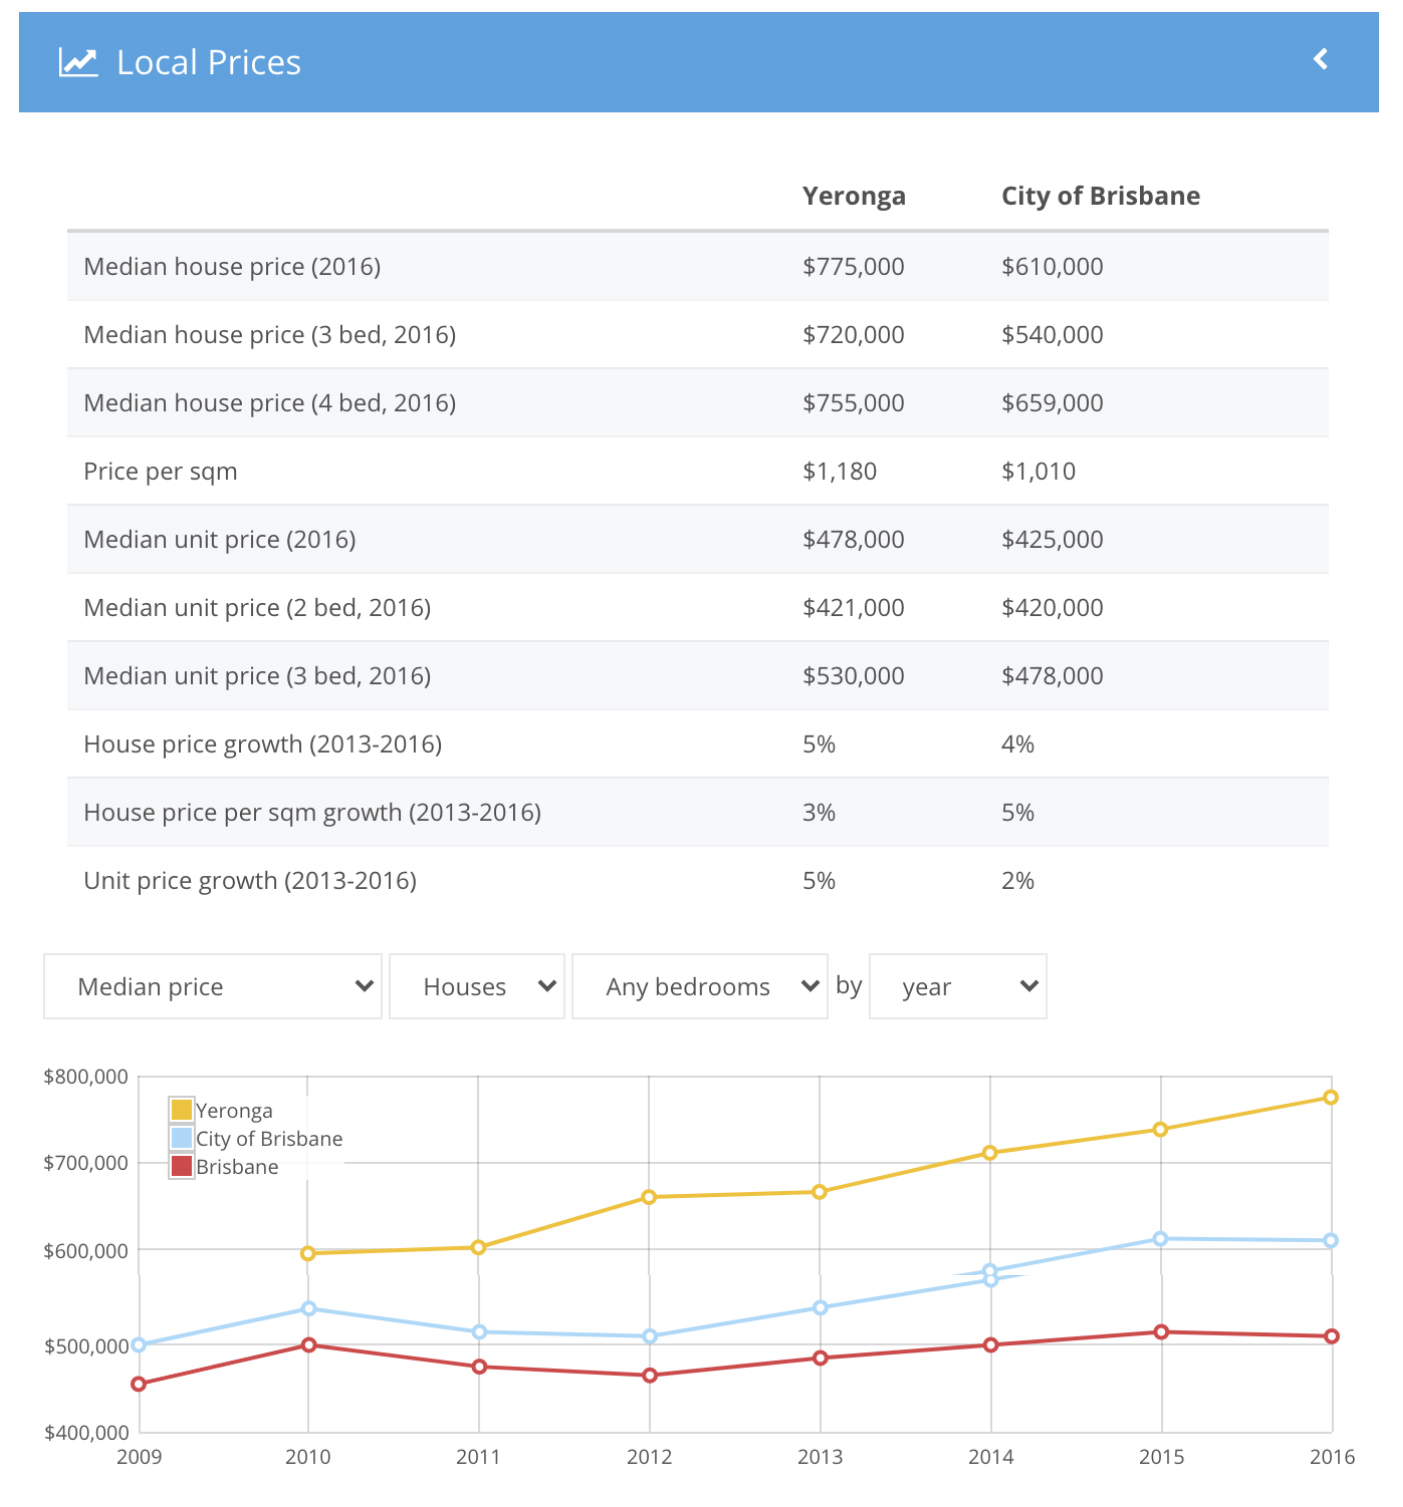Click the Yeronga yellow legend swatch

[181, 1110]
